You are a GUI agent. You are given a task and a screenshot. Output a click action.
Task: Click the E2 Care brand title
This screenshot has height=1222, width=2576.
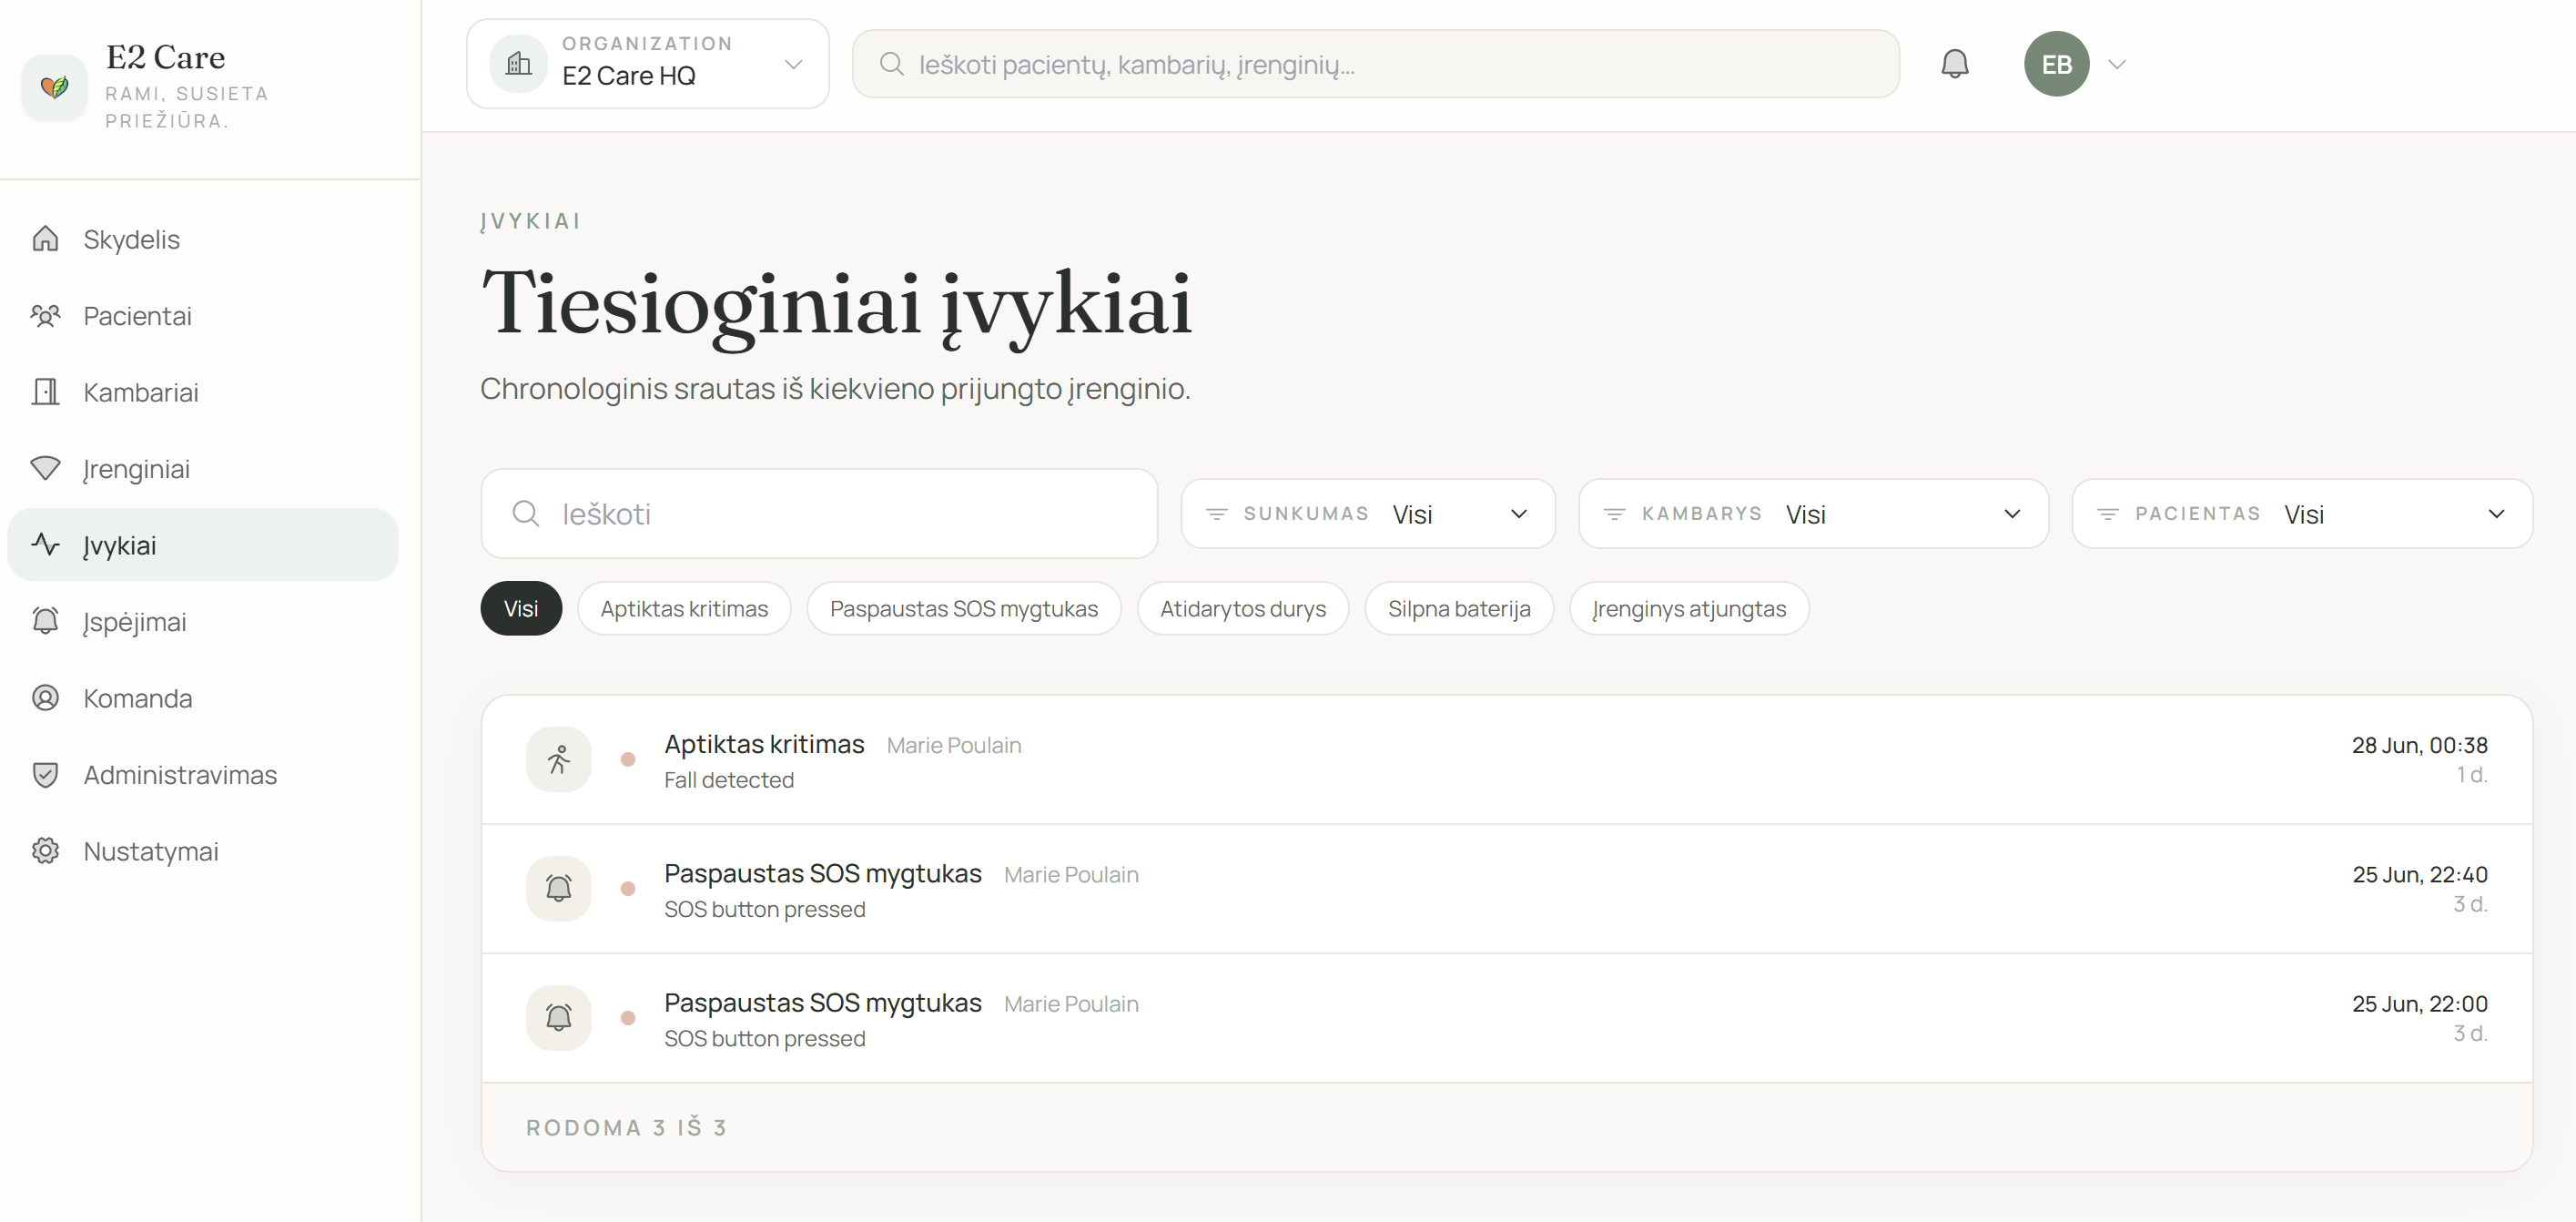(165, 57)
